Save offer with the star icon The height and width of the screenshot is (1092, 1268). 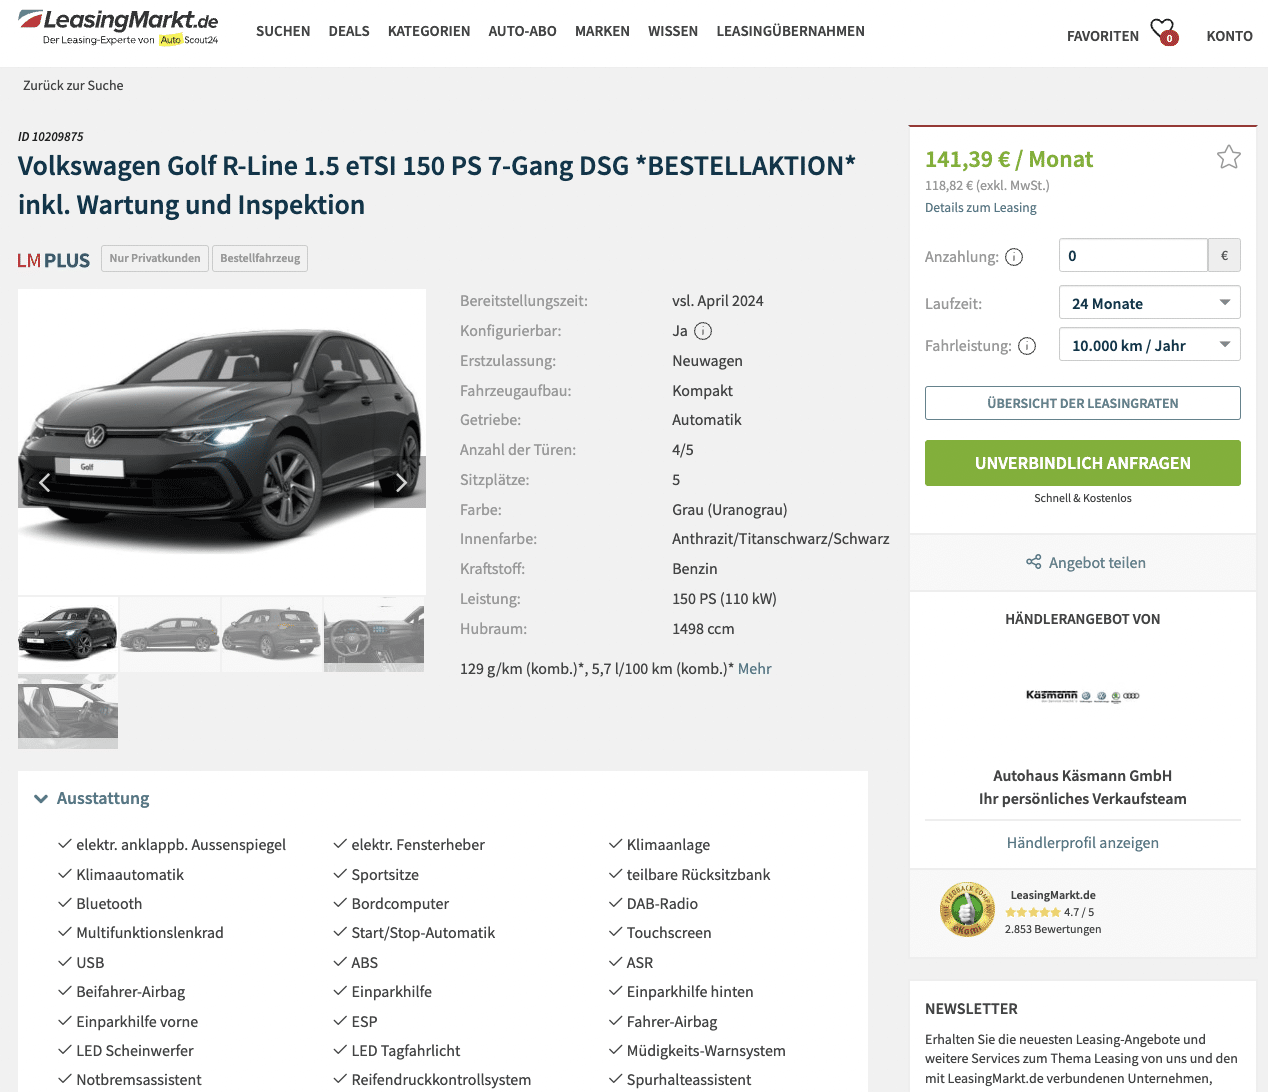pos(1228,157)
